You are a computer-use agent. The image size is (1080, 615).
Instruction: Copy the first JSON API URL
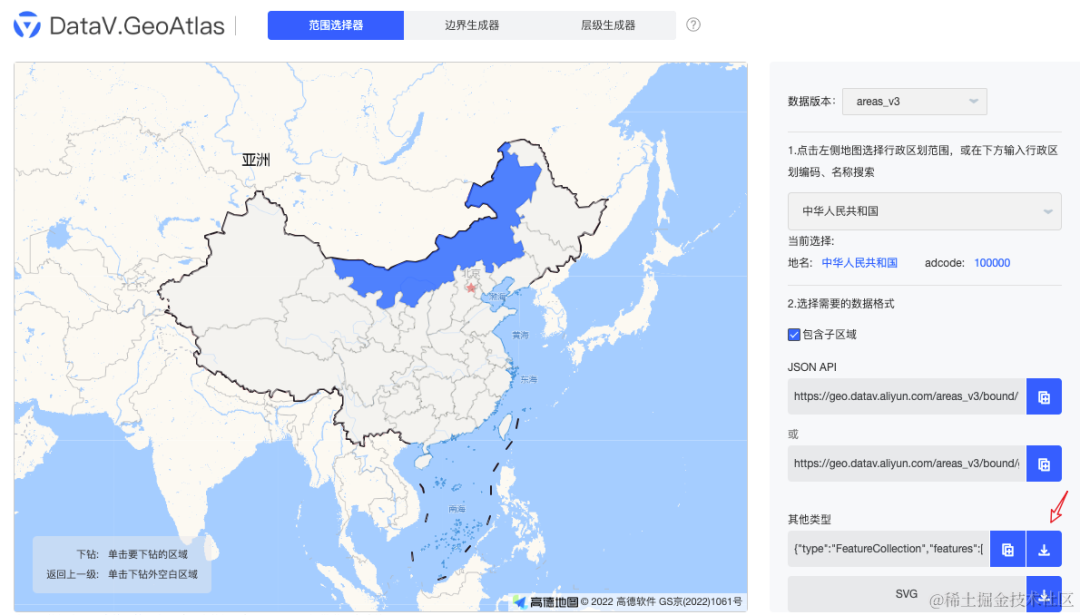click(x=1043, y=397)
